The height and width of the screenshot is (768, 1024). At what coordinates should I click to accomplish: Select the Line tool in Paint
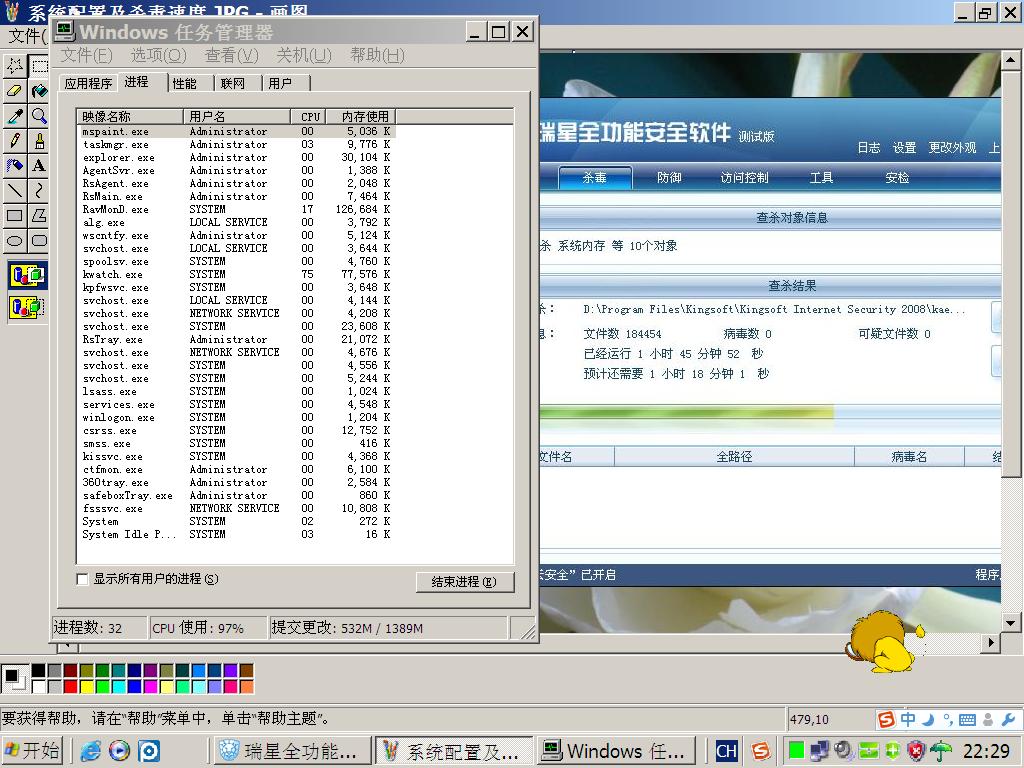click(x=15, y=190)
